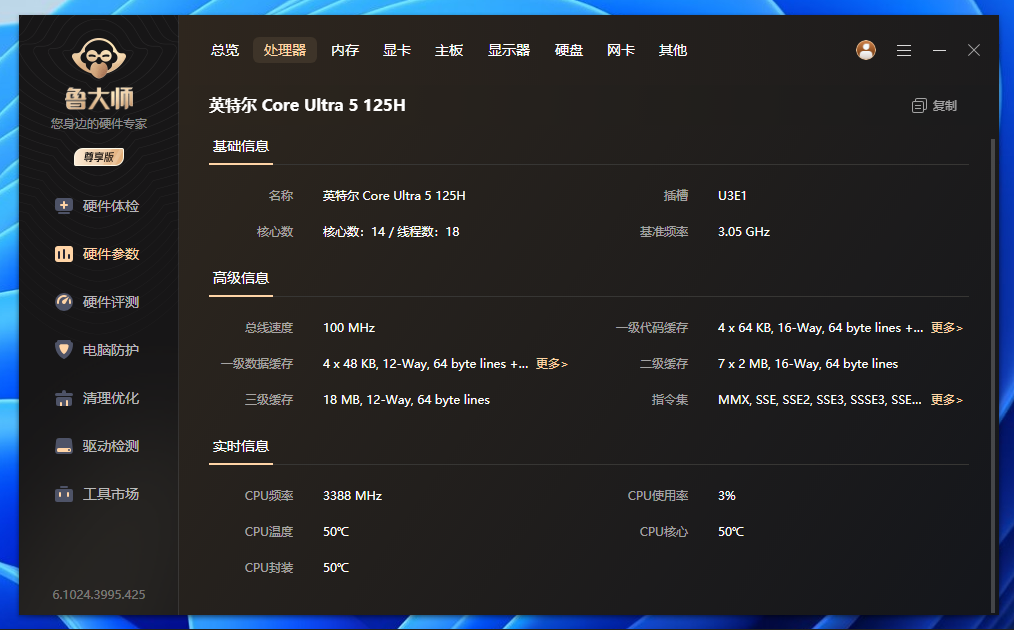The width and height of the screenshot is (1014, 630).
Task: Click the 硬件体检 first-aid icon
Action: (63, 206)
